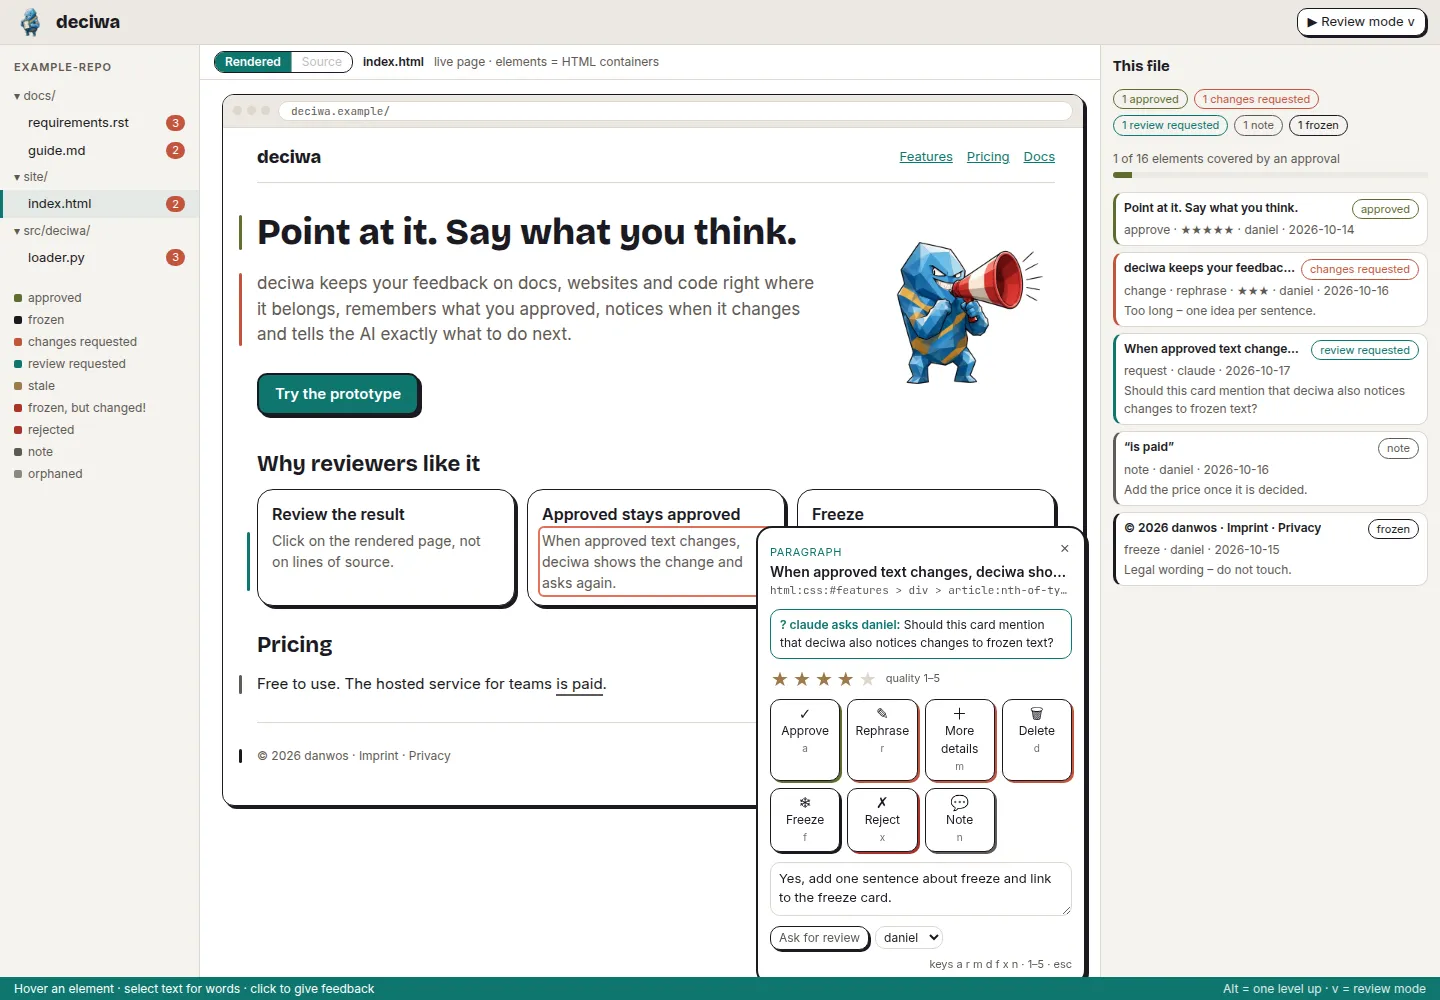Open the Docs nav link
Screen dimensions: 1440x1000
point(1039,157)
